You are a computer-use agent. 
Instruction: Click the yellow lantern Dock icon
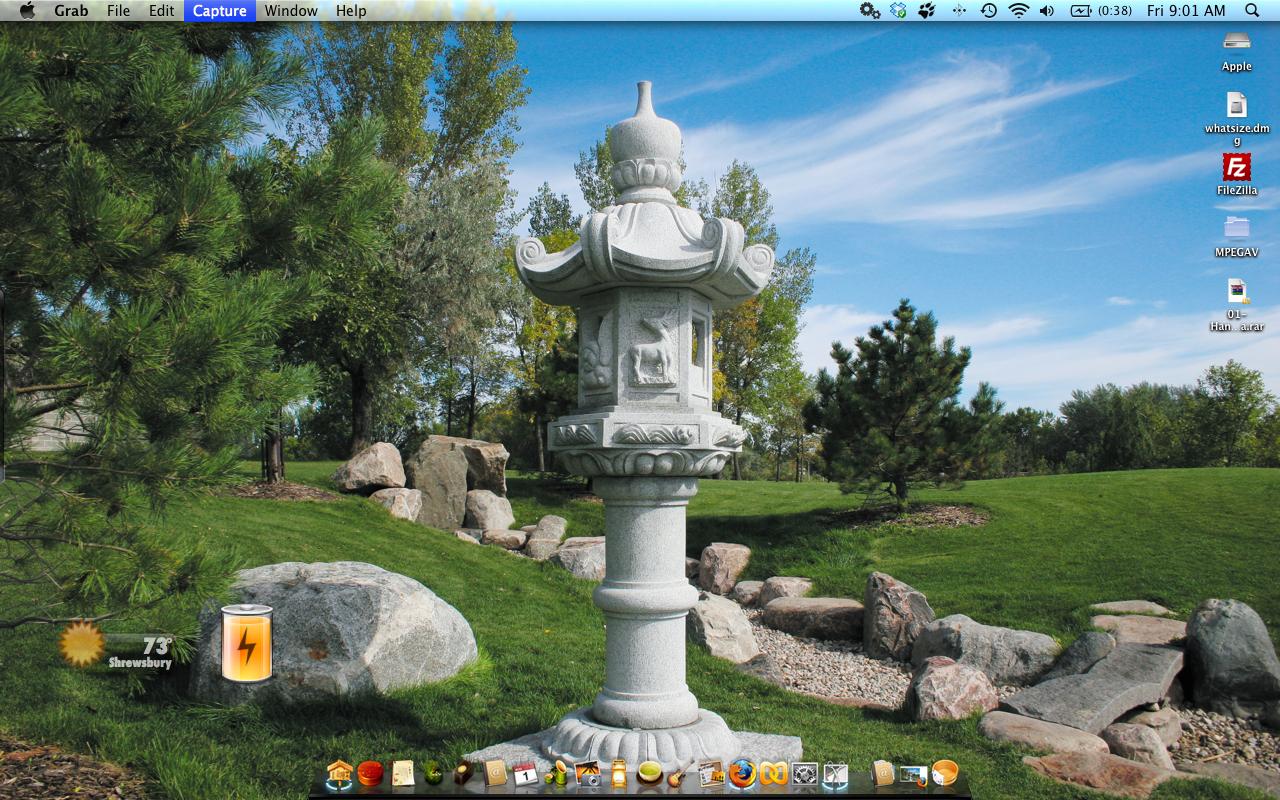[619, 773]
